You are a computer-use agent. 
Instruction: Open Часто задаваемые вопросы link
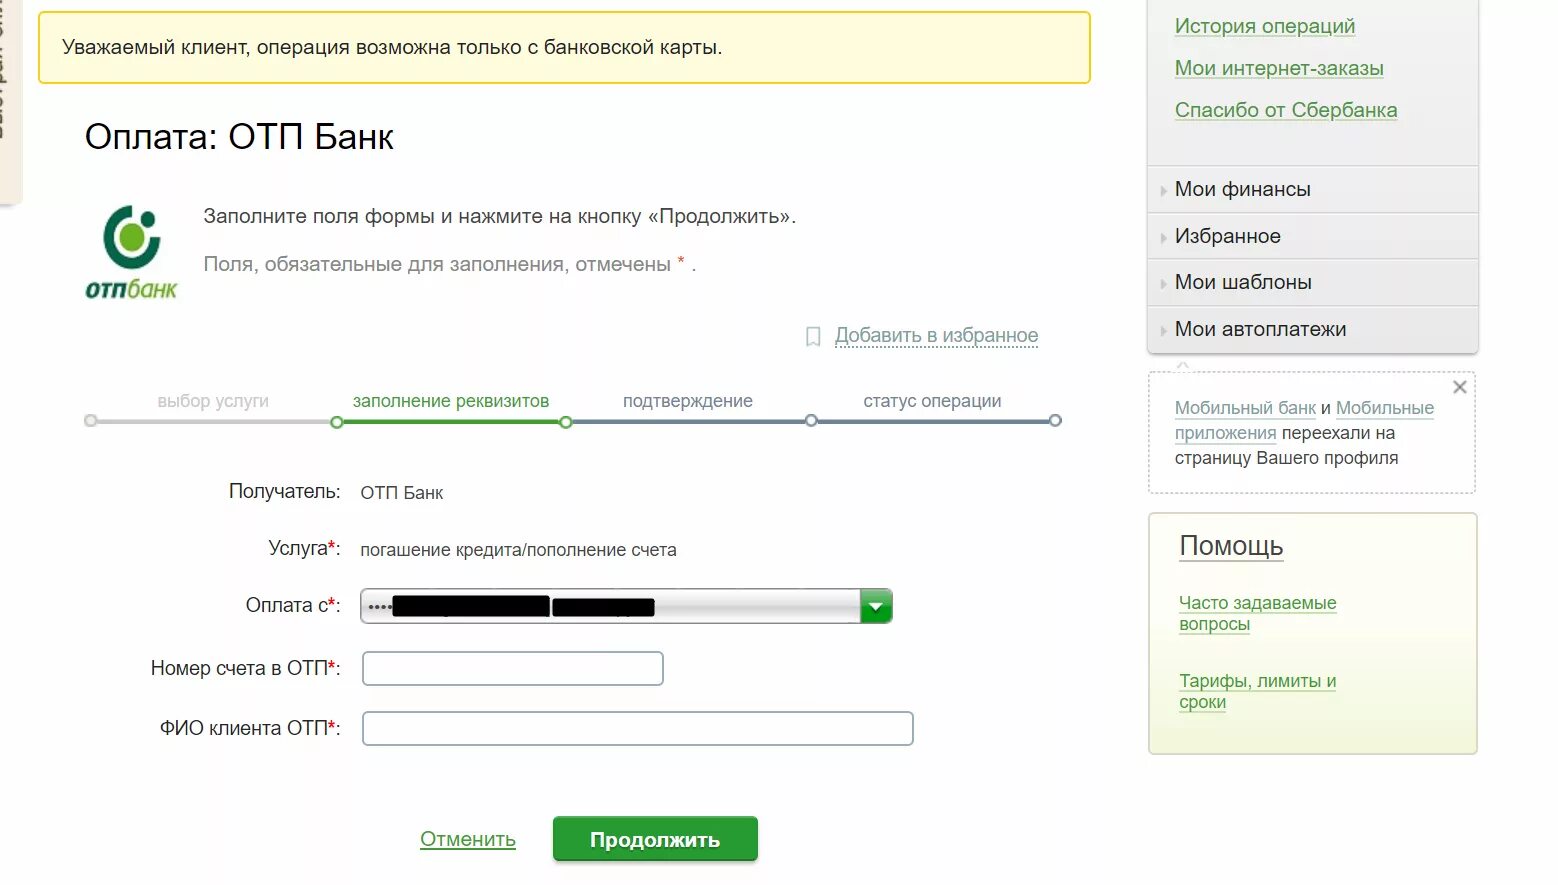pos(1257,613)
